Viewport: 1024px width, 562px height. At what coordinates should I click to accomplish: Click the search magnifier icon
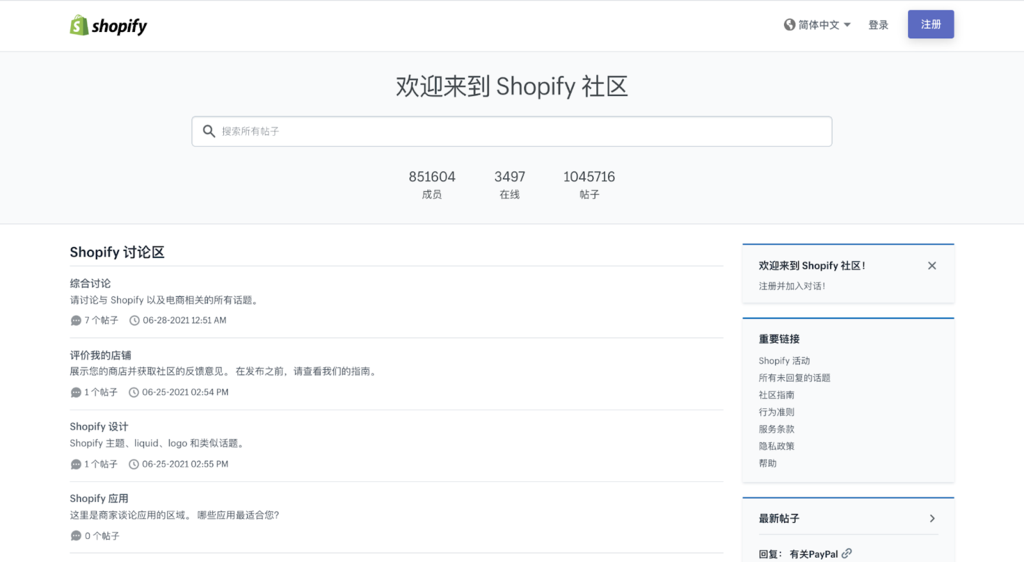click(209, 131)
